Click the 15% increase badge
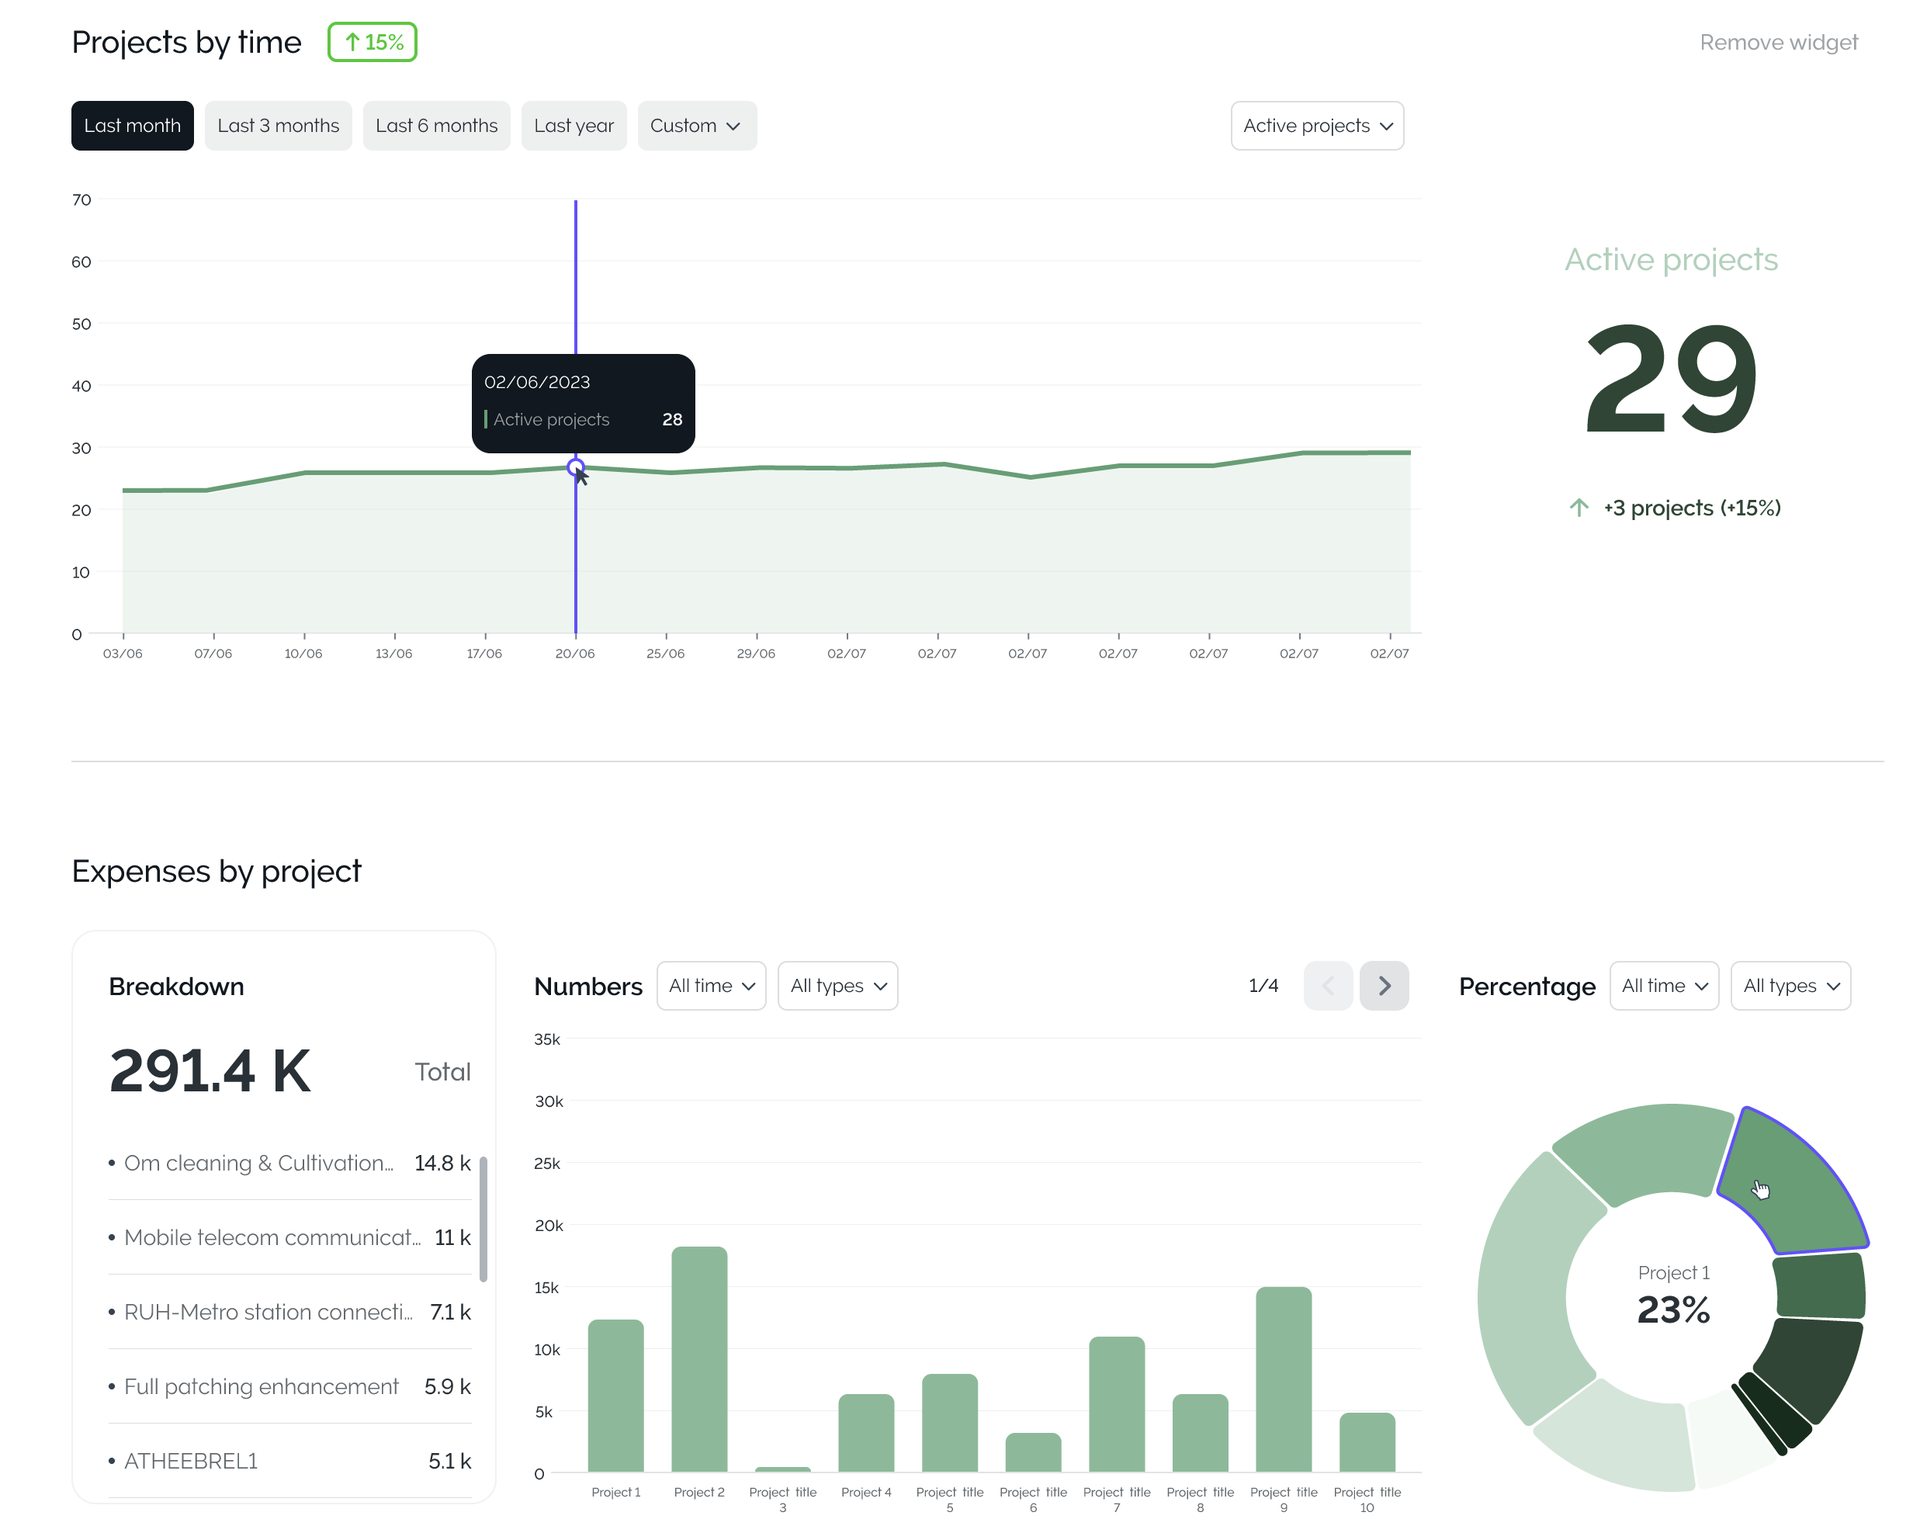The height and width of the screenshot is (1540, 1920). 372,42
